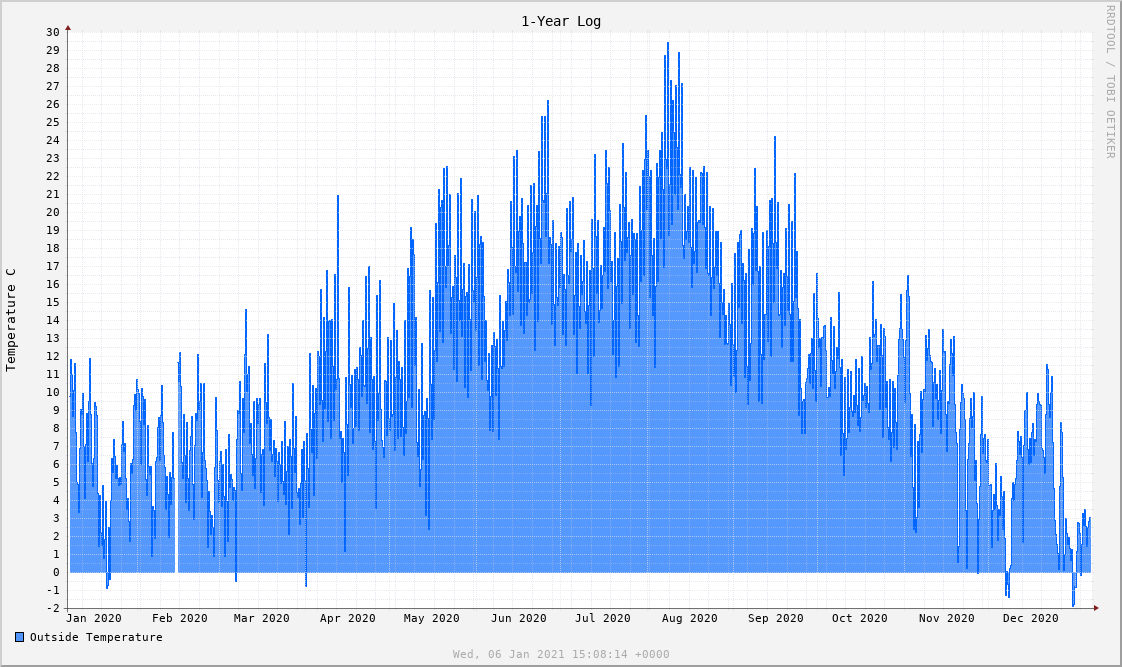Select the Mar 2020 axis label
Screen dimensions: 1122x667
tap(261, 618)
